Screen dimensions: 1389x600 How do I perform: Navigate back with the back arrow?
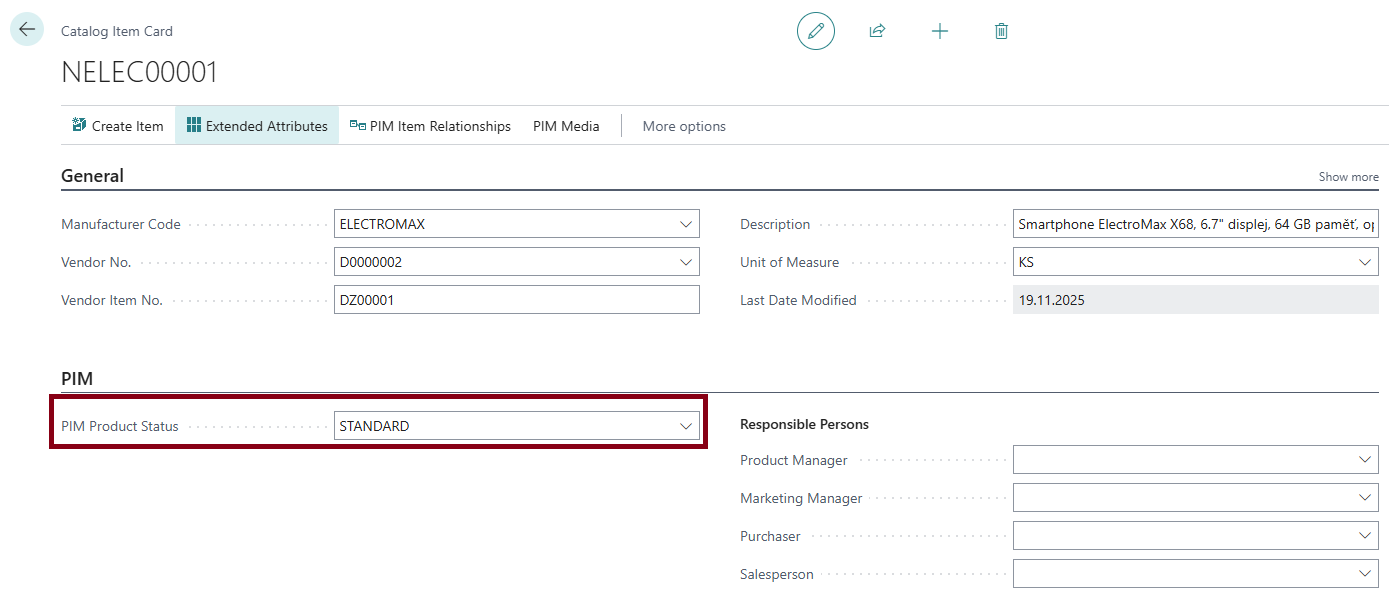tap(26, 29)
